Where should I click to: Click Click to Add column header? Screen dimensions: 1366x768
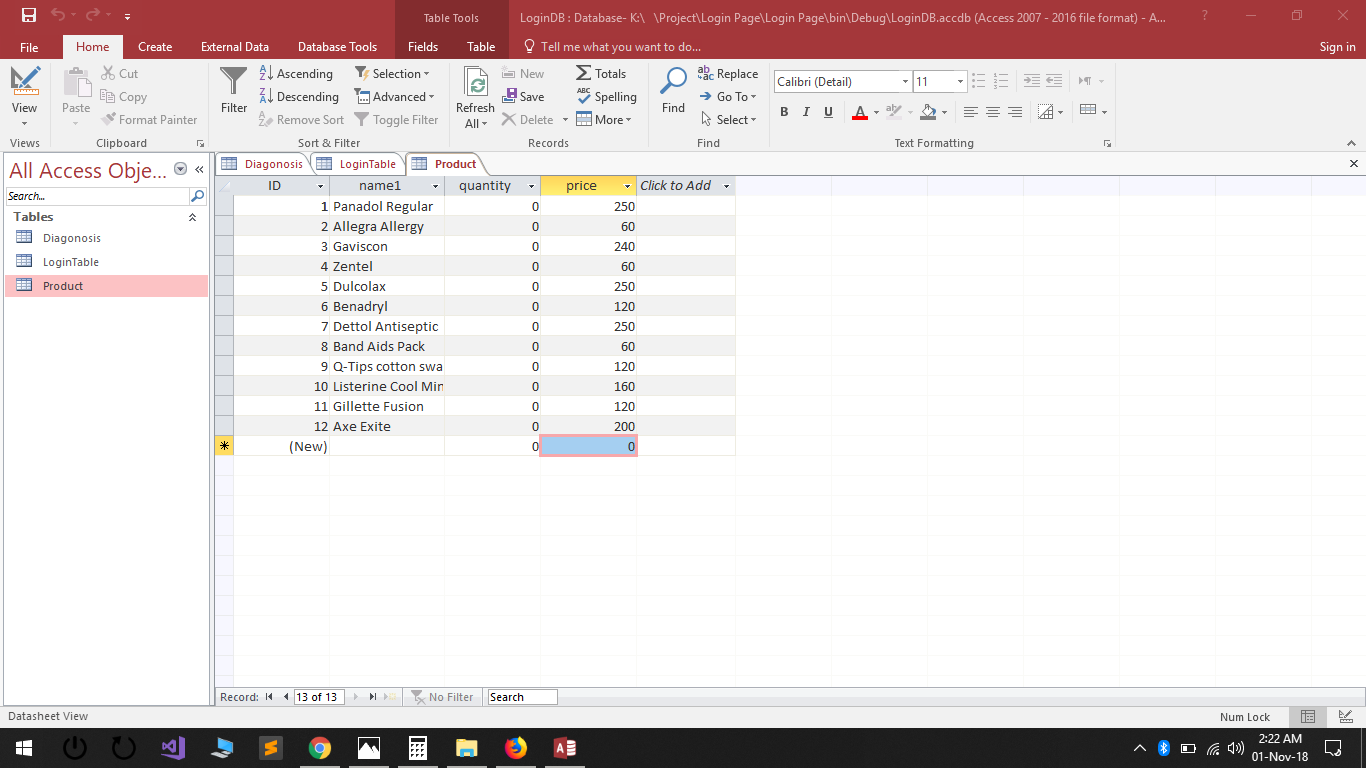(x=686, y=186)
